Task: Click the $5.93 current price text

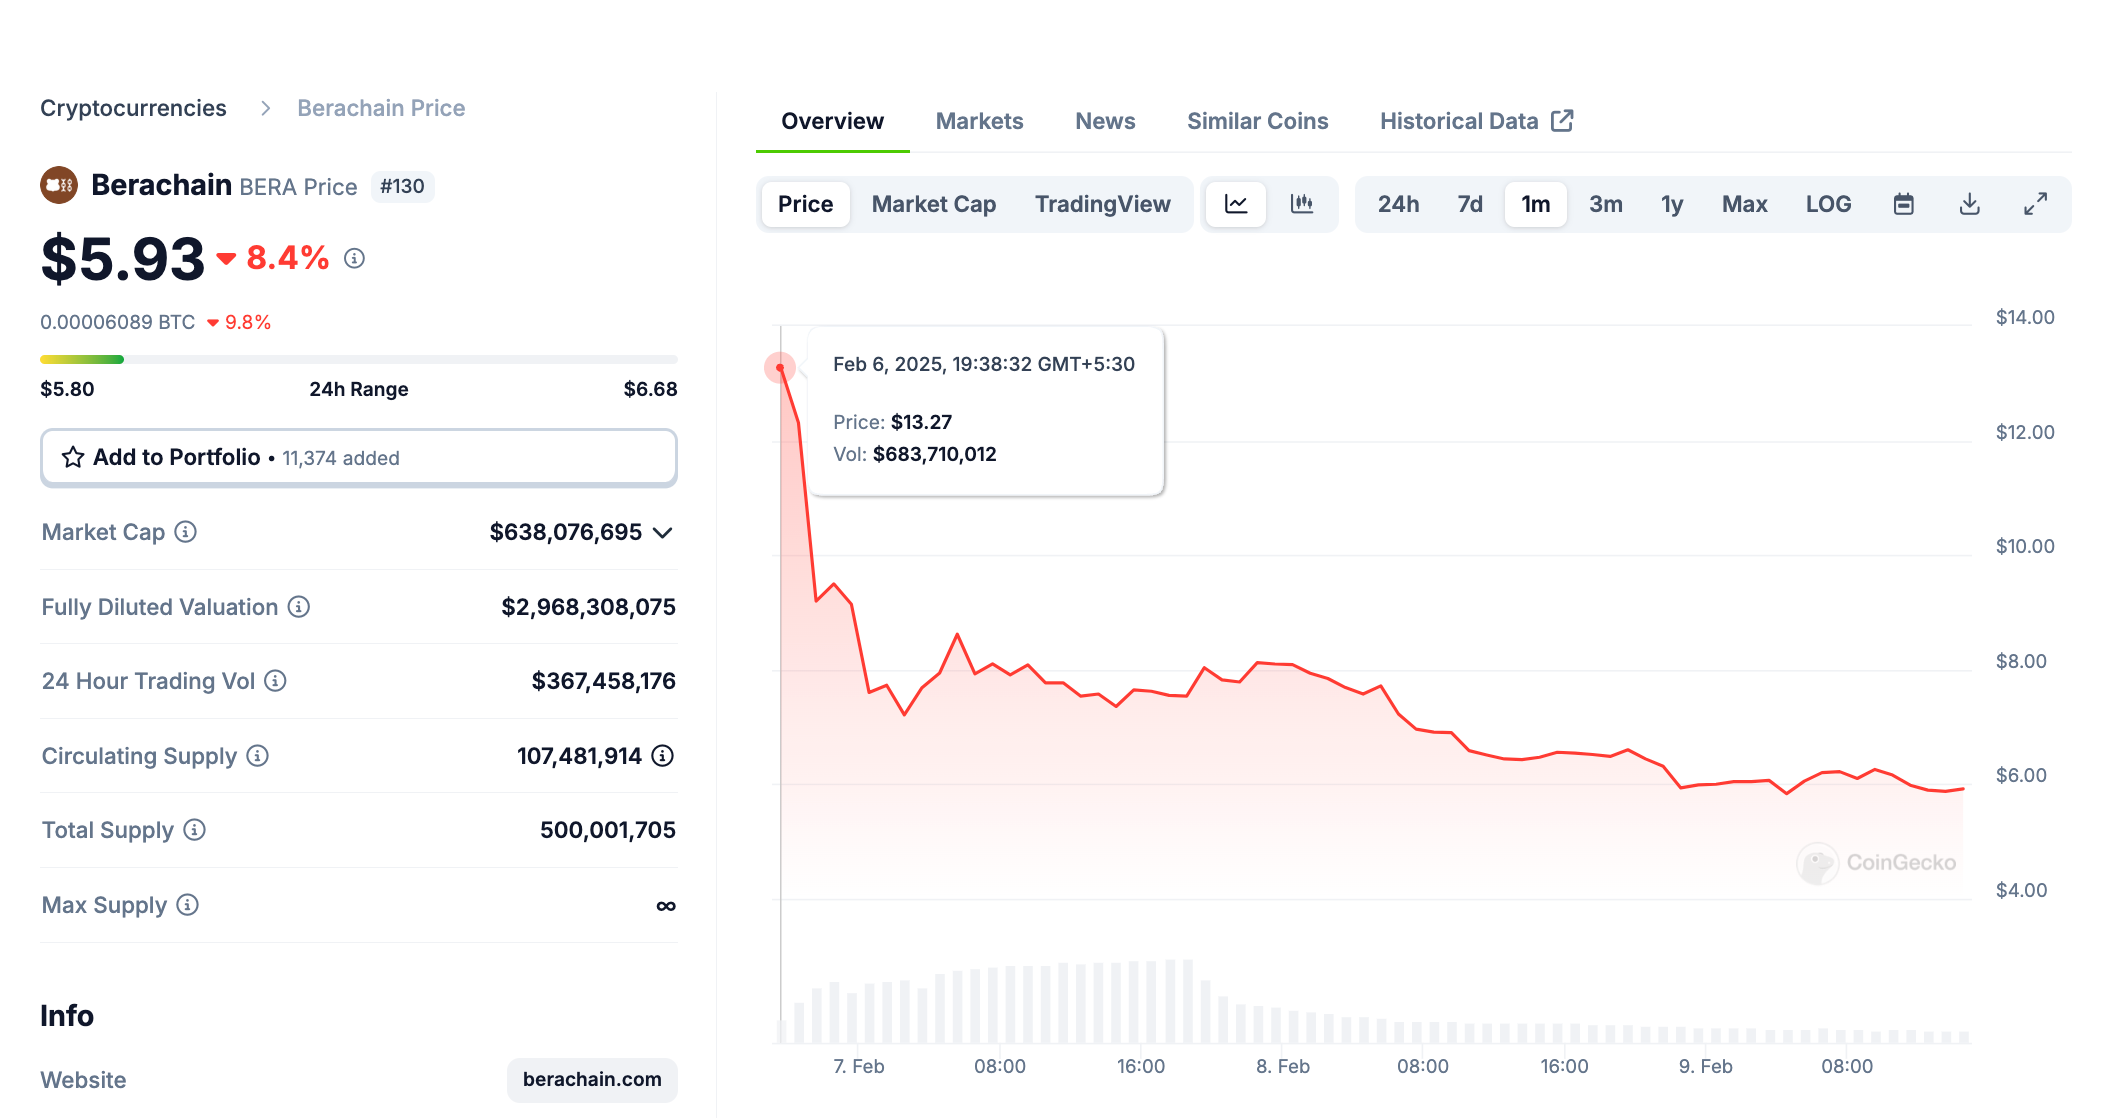Action: (123, 260)
